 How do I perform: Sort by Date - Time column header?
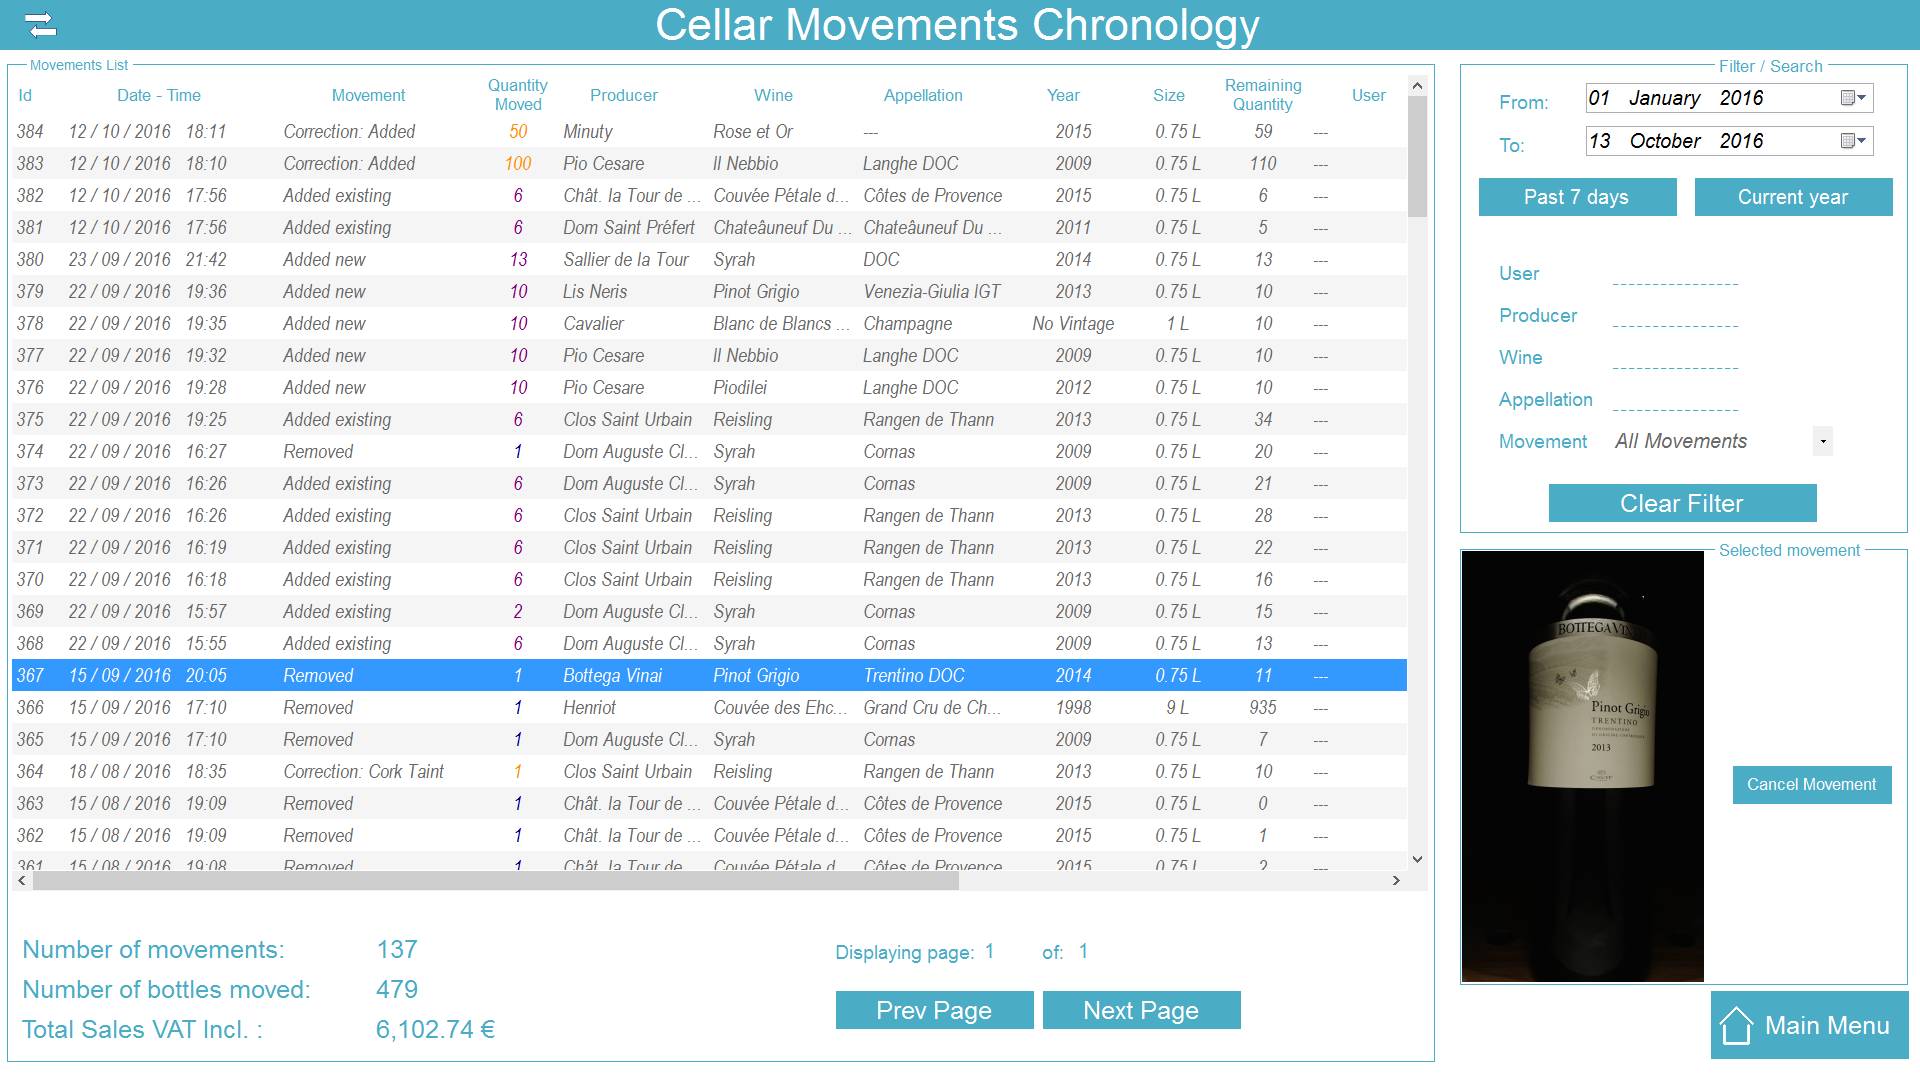click(158, 95)
